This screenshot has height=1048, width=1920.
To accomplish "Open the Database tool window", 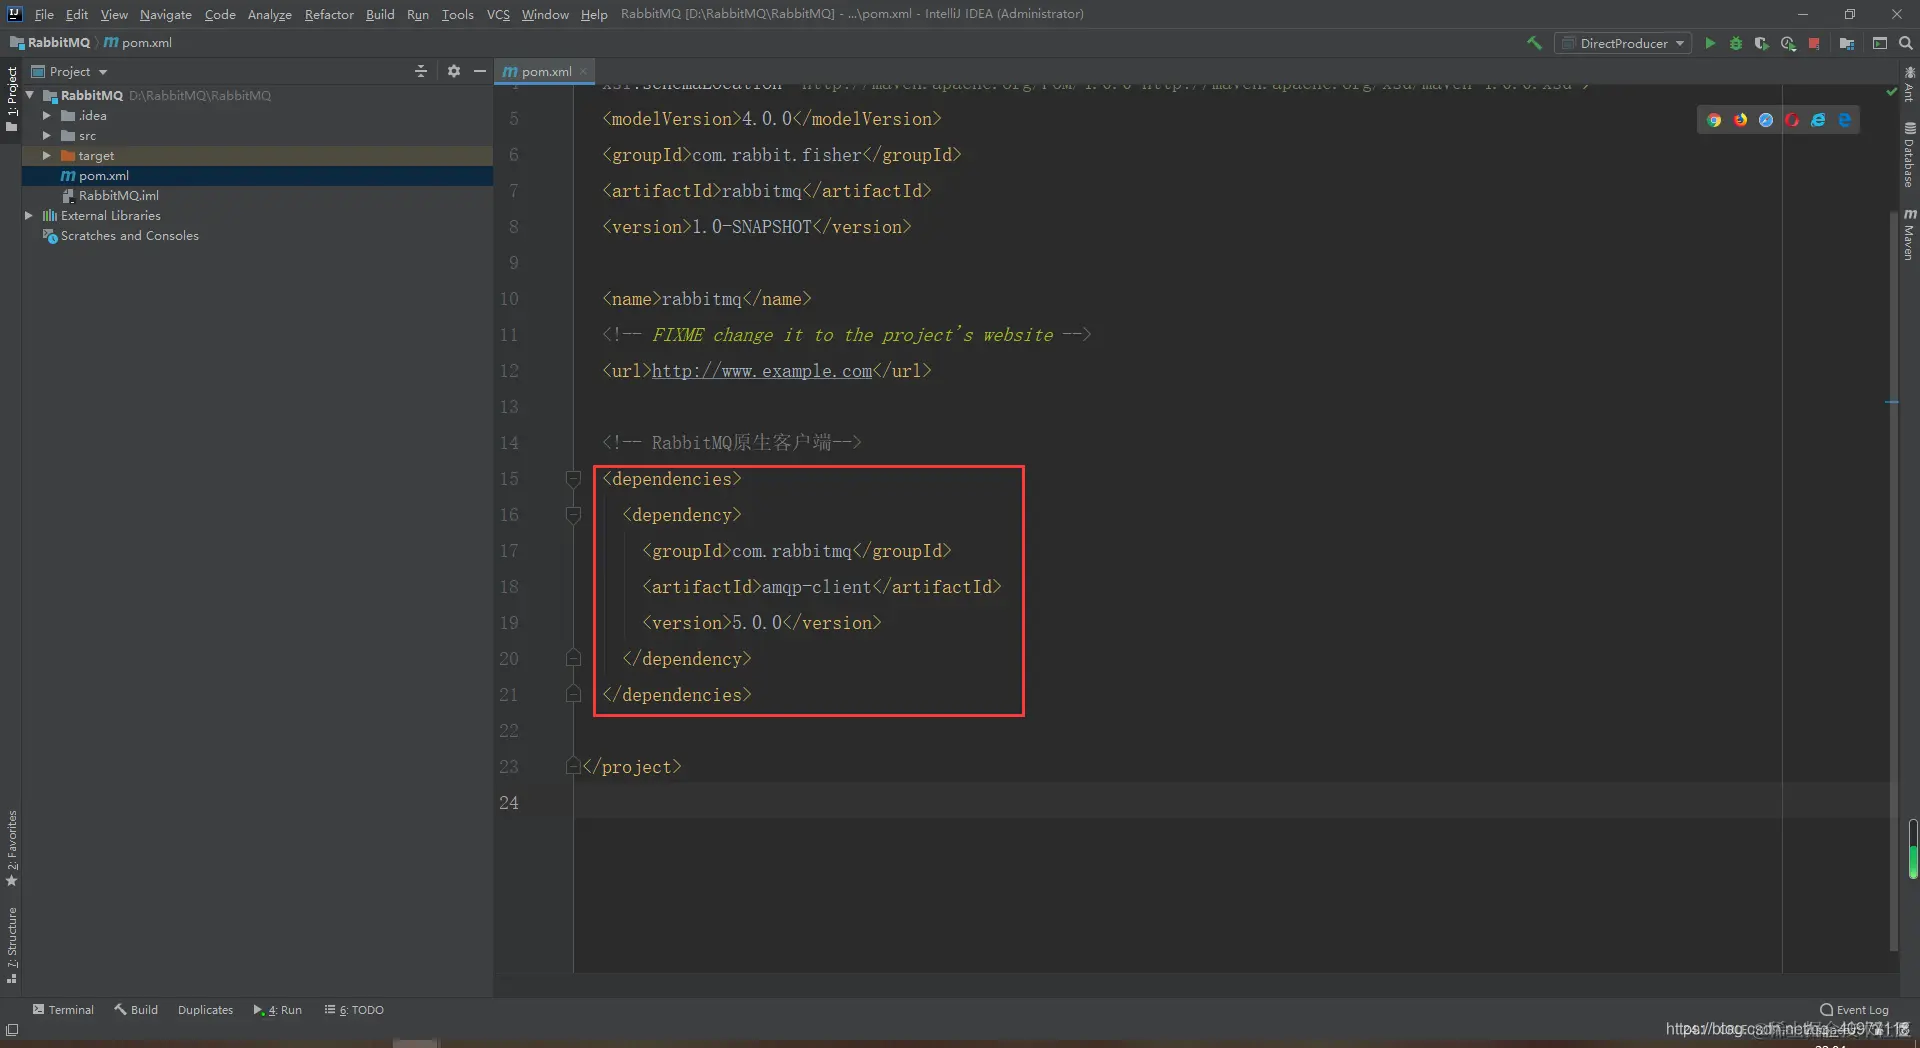I will coord(1909,156).
